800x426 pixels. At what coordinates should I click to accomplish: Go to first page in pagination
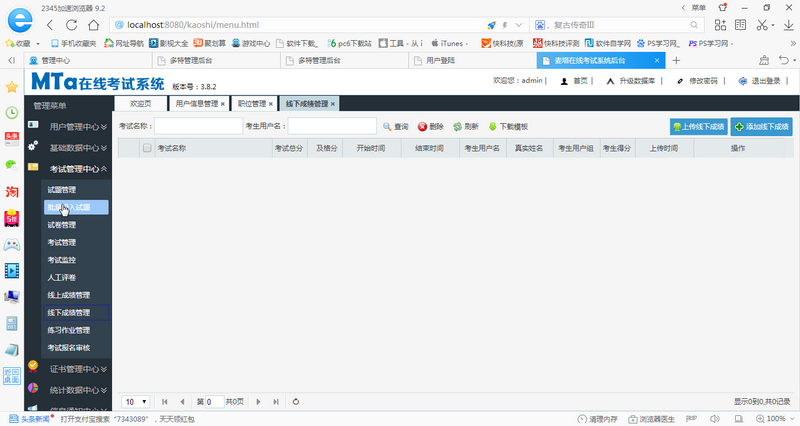(x=165, y=402)
